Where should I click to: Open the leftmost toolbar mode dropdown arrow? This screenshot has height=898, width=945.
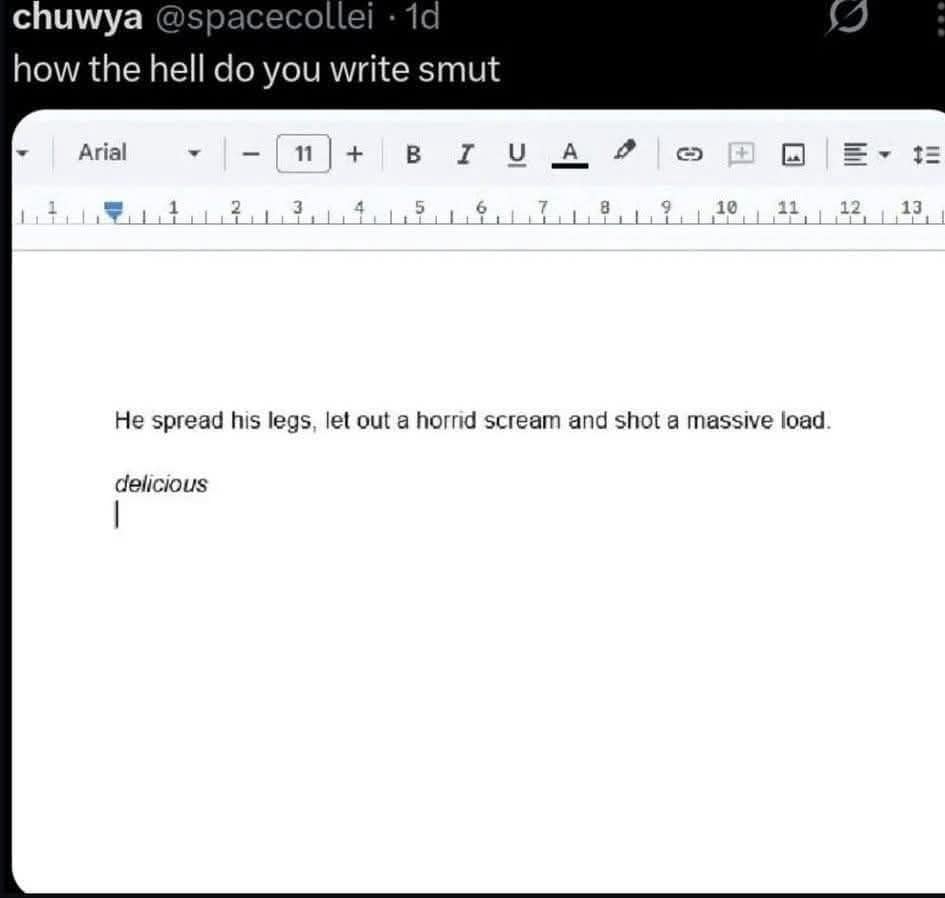coord(22,154)
